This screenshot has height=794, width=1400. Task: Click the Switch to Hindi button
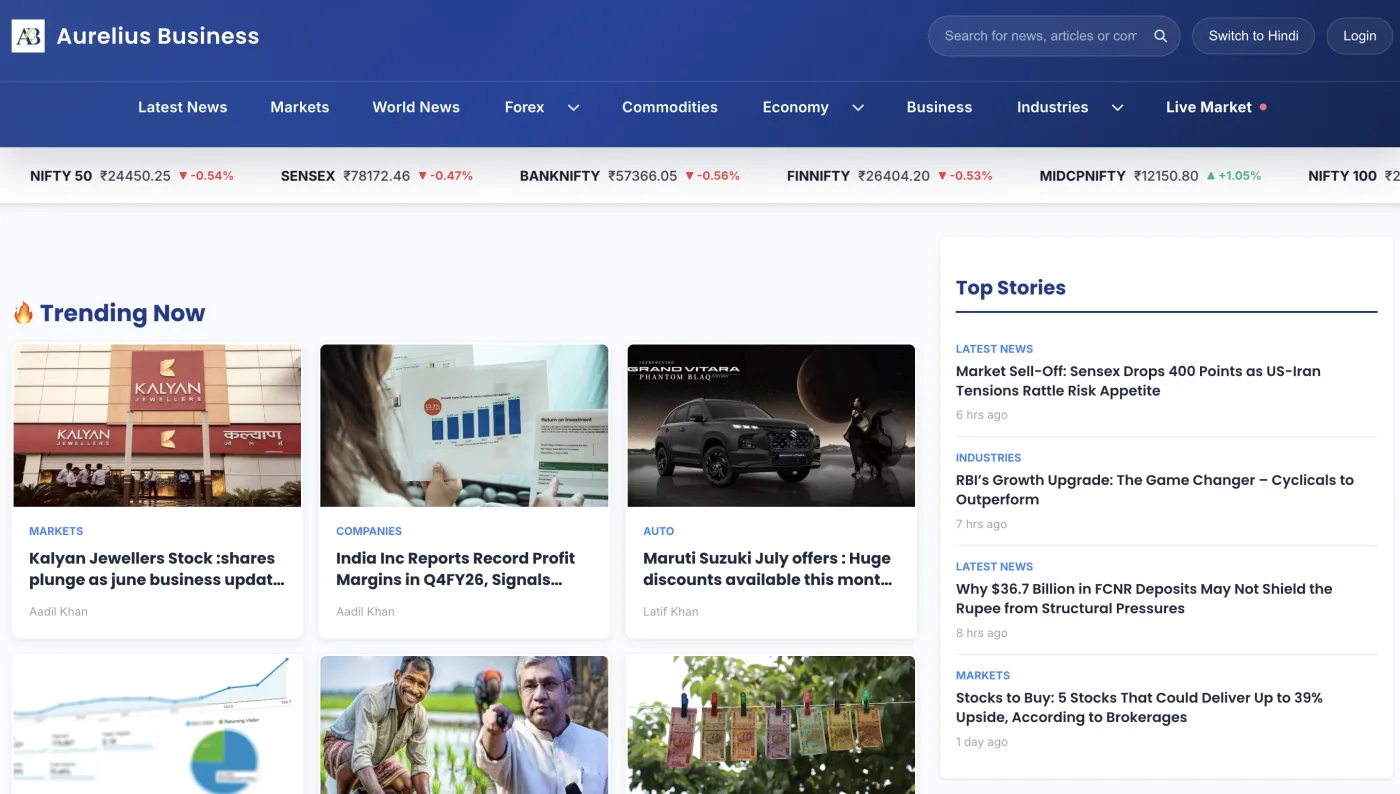1253,36
